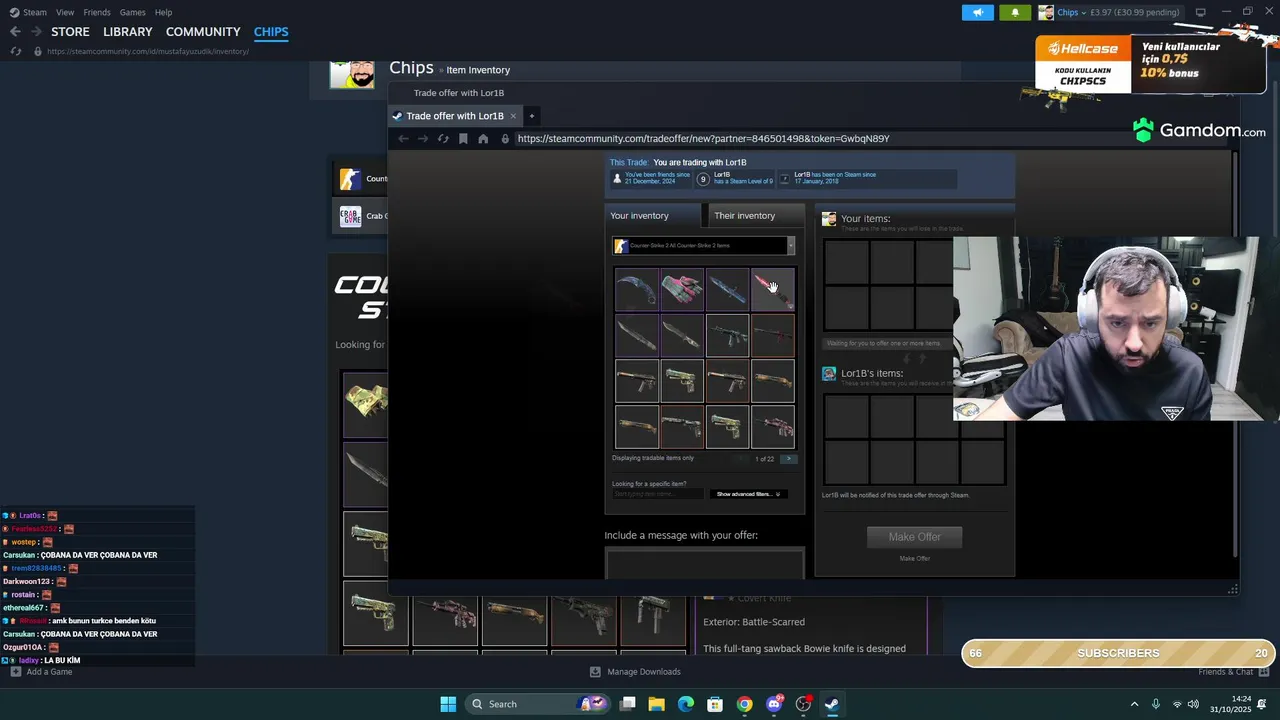Click the offer message text box

coord(704,562)
